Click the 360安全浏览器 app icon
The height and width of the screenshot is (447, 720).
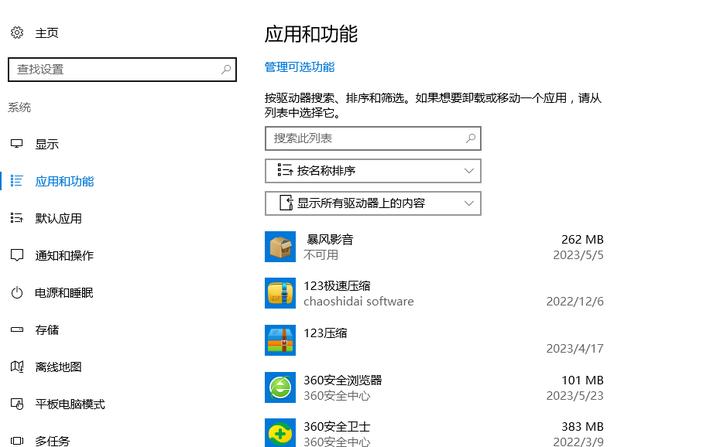click(280, 387)
